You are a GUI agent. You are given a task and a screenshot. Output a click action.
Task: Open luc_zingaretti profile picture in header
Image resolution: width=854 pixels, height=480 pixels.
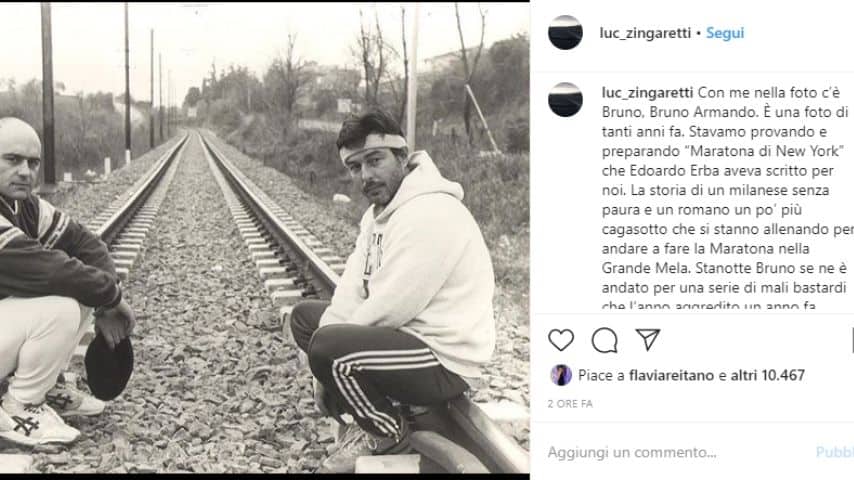[x=565, y=33]
